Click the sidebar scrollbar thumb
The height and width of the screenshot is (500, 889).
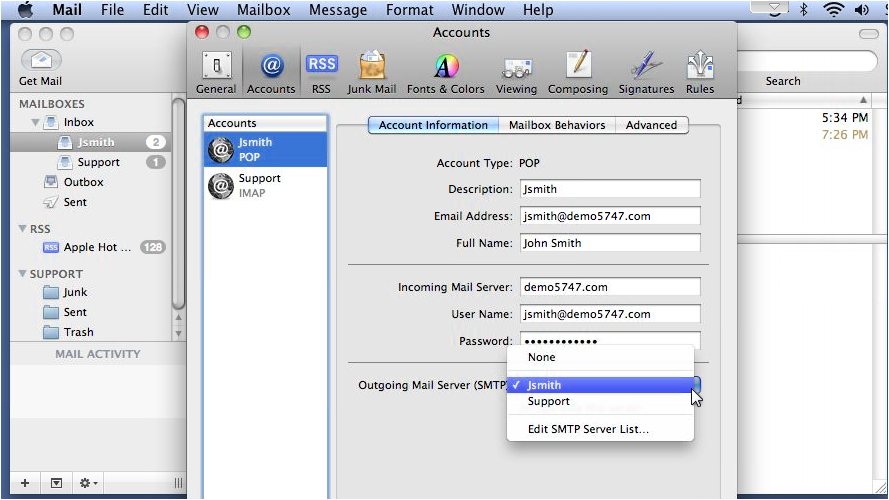[x=178, y=203]
